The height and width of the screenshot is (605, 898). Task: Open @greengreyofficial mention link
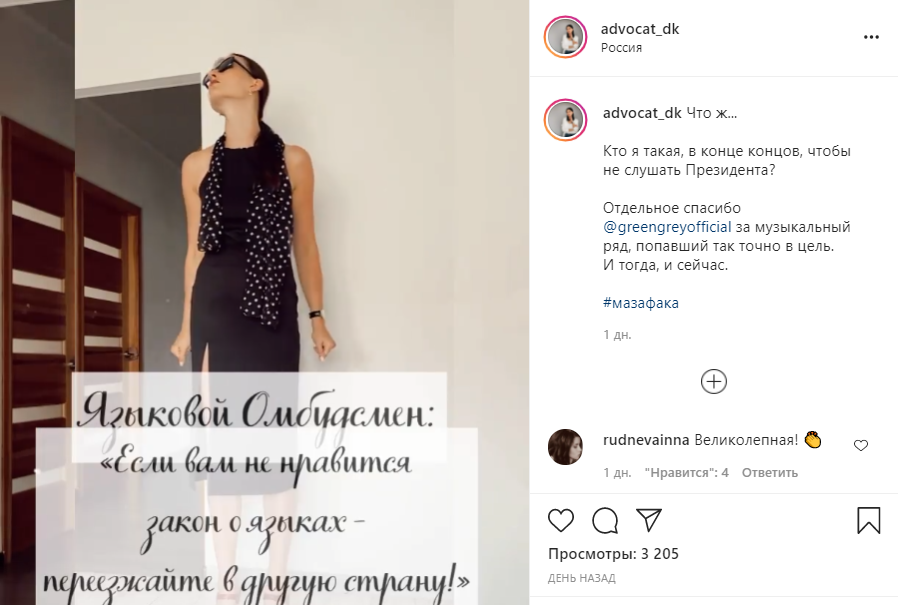[x=667, y=227]
